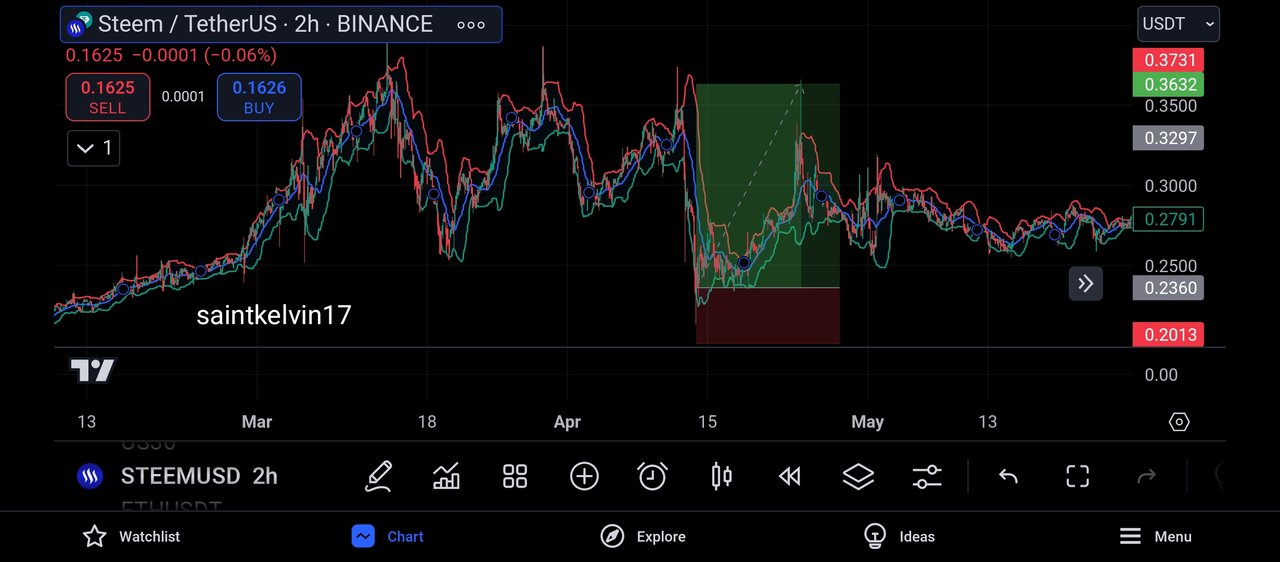Open the hexagon axis settings icon

1179,421
